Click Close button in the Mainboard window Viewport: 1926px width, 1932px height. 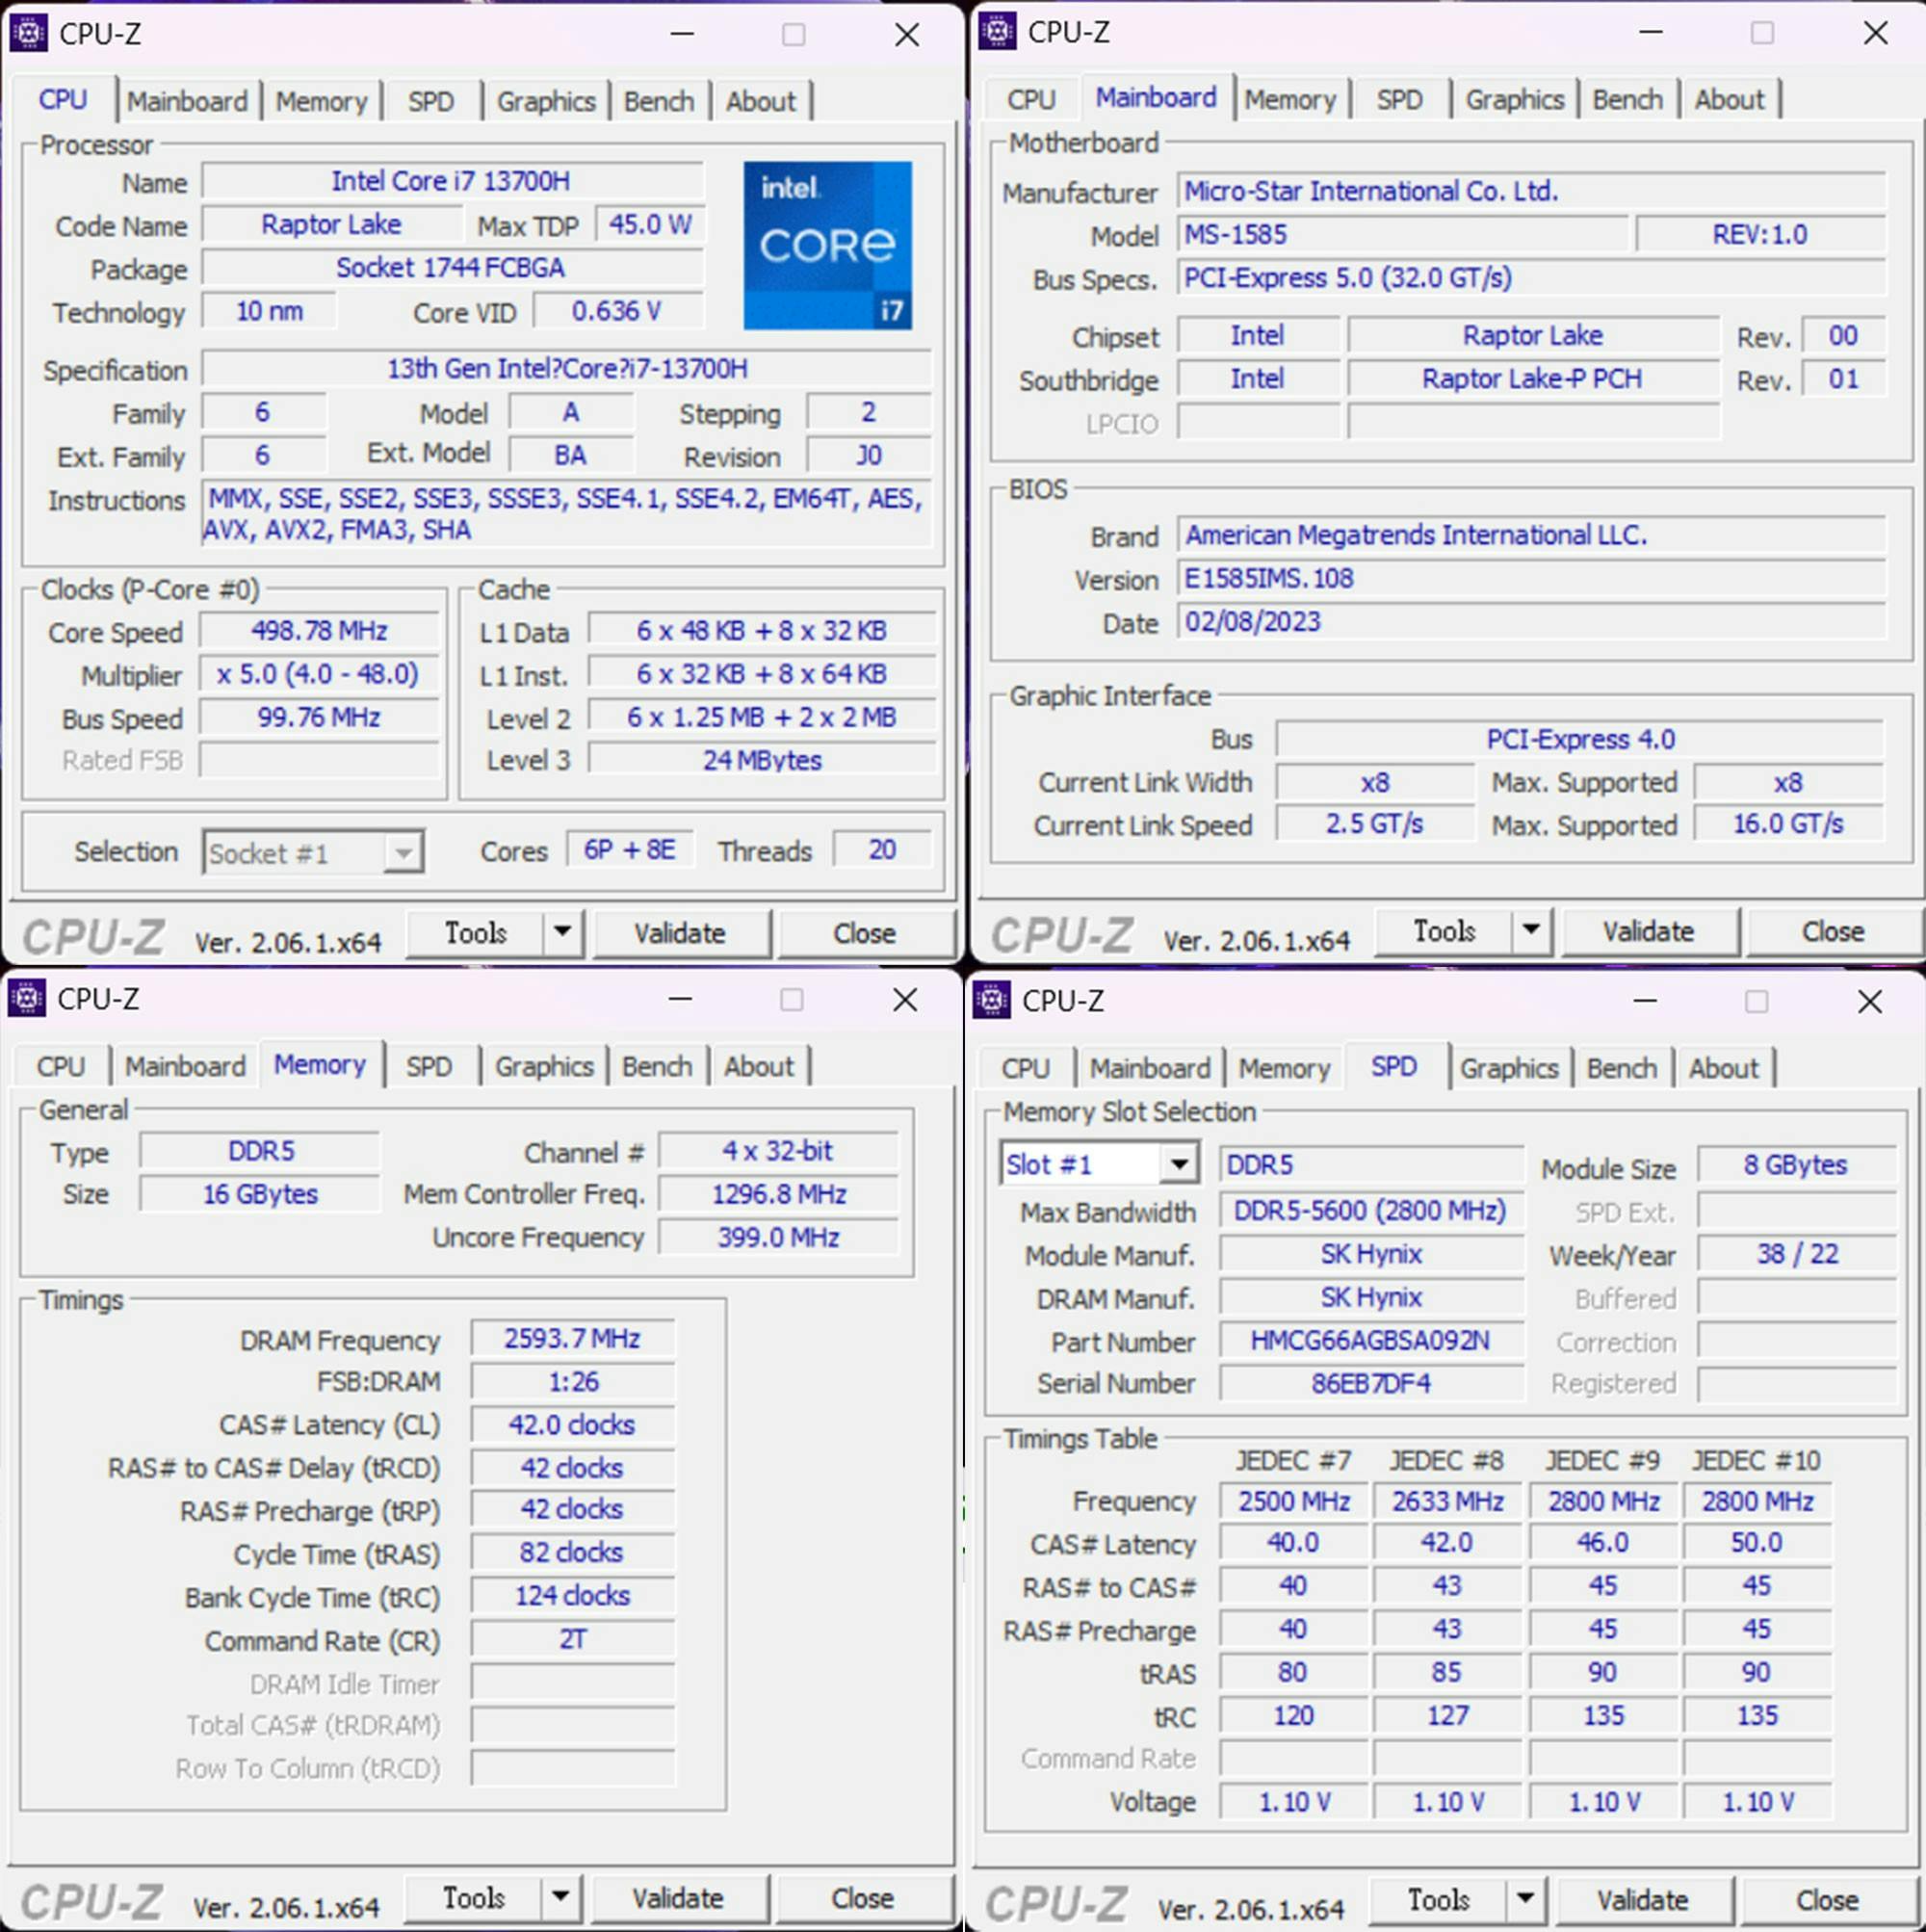[1833, 931]
